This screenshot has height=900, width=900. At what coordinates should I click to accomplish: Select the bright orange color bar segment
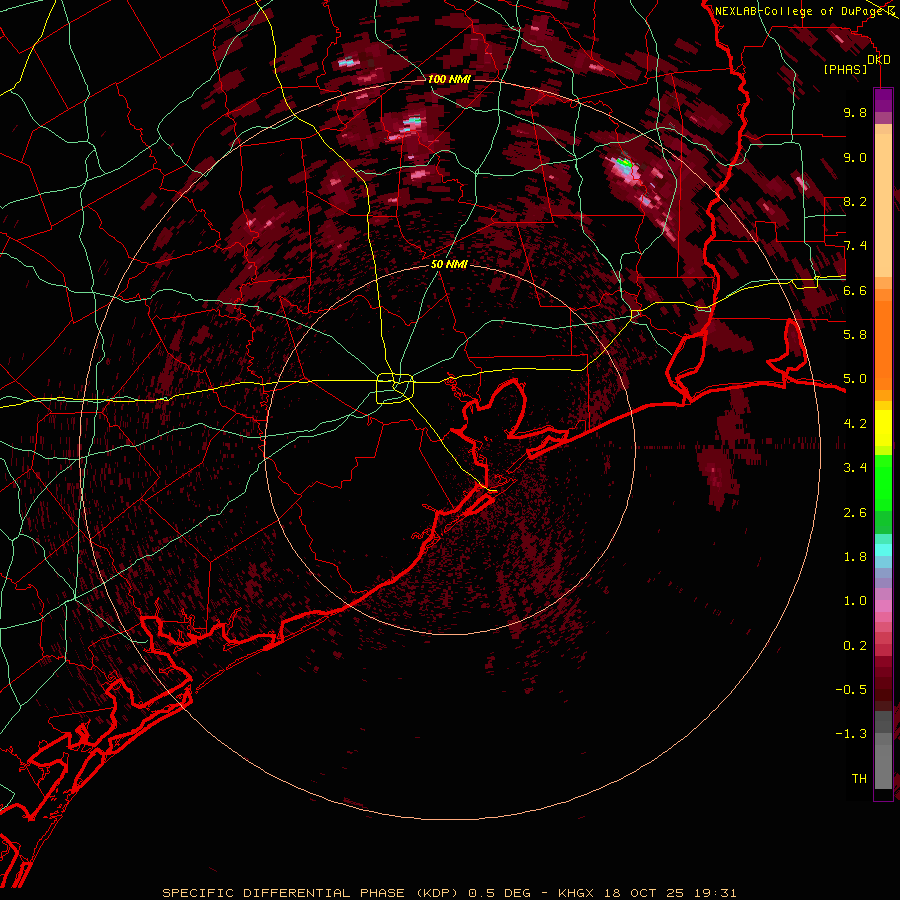[883, 344]
